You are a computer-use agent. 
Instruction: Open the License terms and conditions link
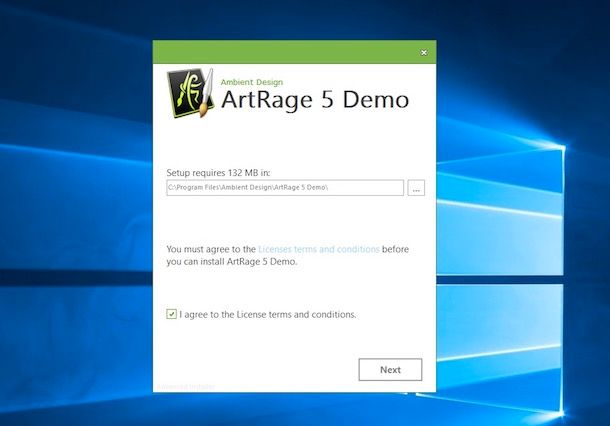click(319, 249)
